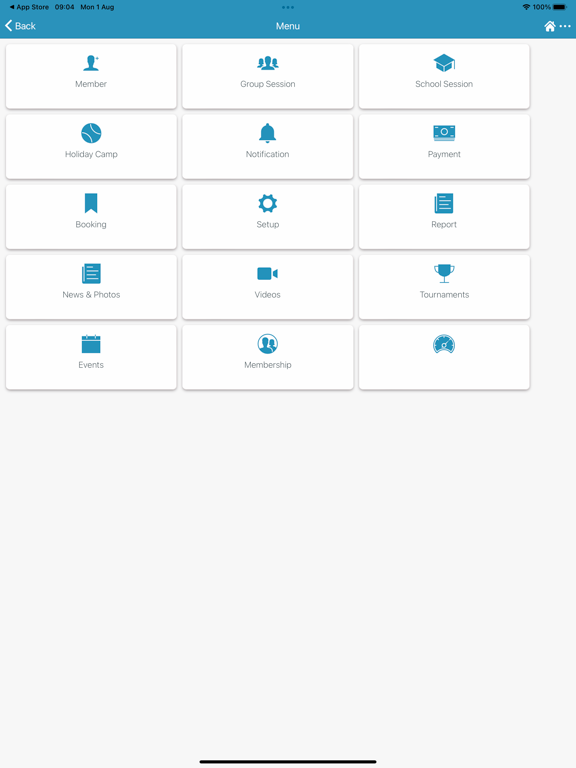Select the School Session graduation cap icon
576x768 pixels.
444,63
